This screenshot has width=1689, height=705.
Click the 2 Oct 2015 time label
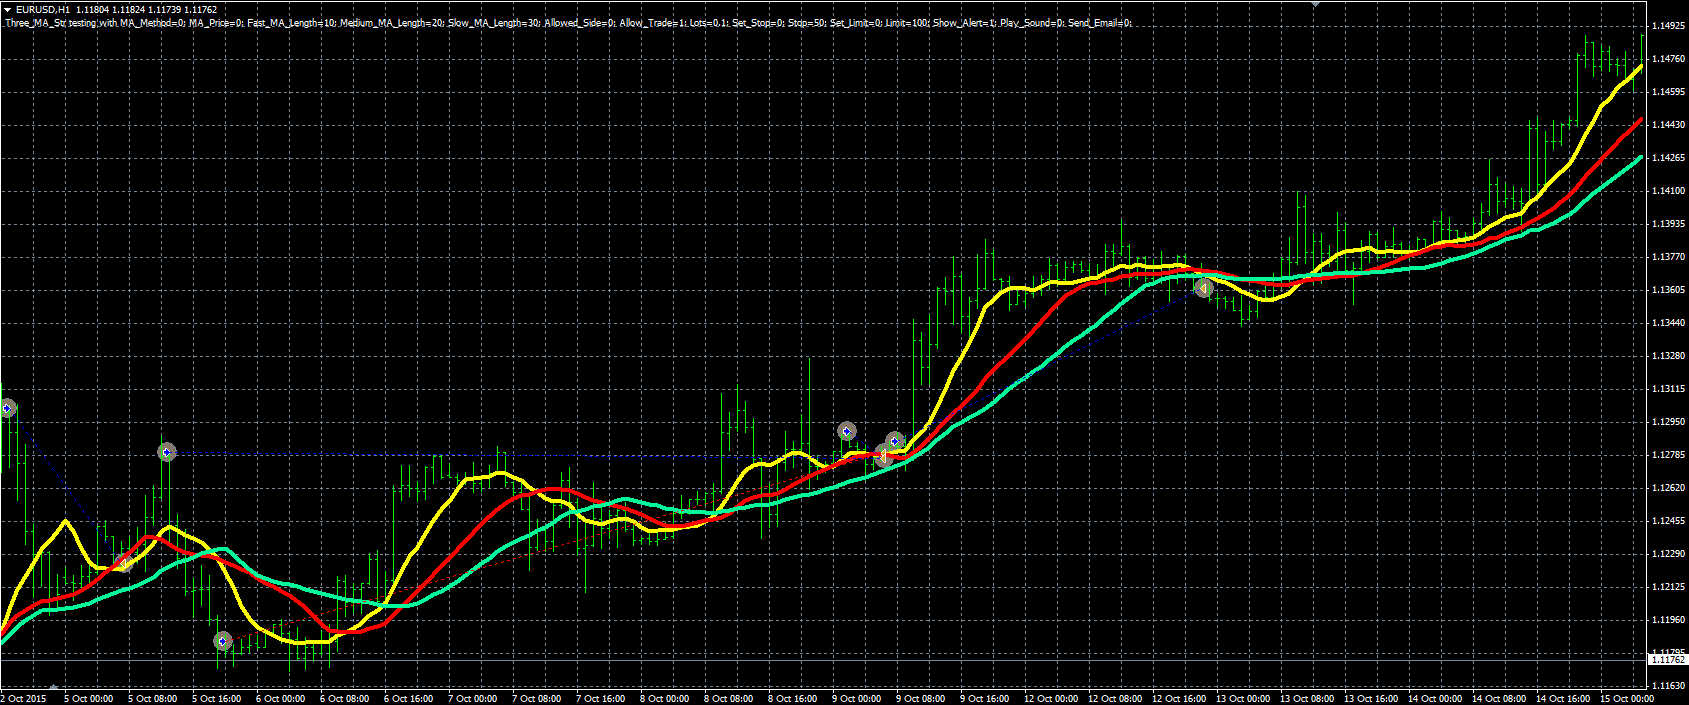pyautogui.click(x=24, y=699)
